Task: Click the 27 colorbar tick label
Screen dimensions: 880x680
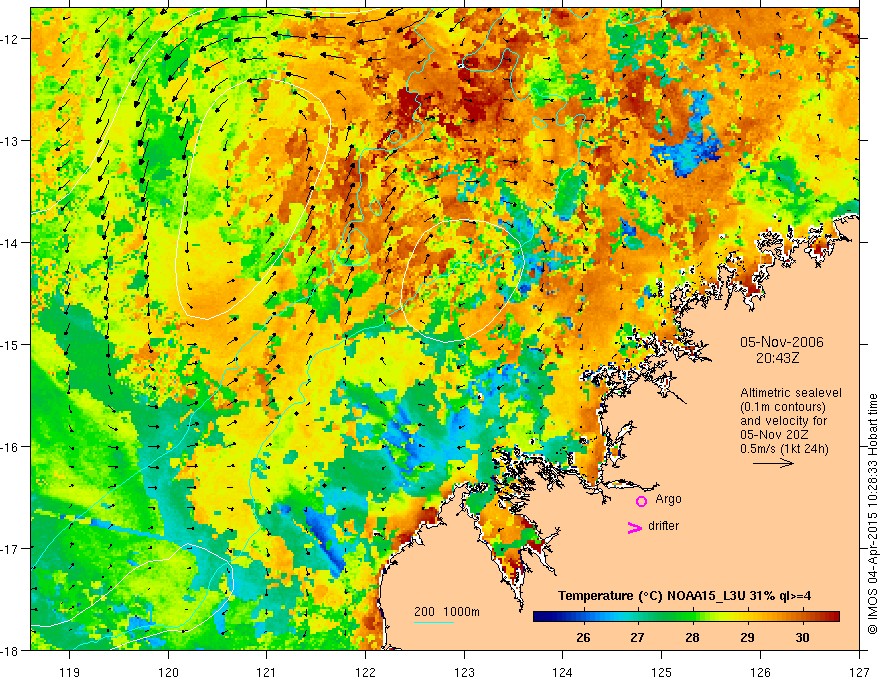Action: pos(637,637)
